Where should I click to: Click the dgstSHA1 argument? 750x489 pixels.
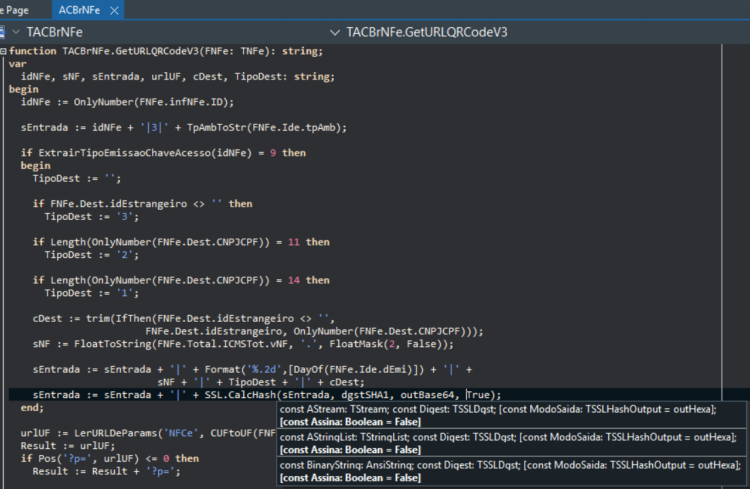tap(365, 395)
